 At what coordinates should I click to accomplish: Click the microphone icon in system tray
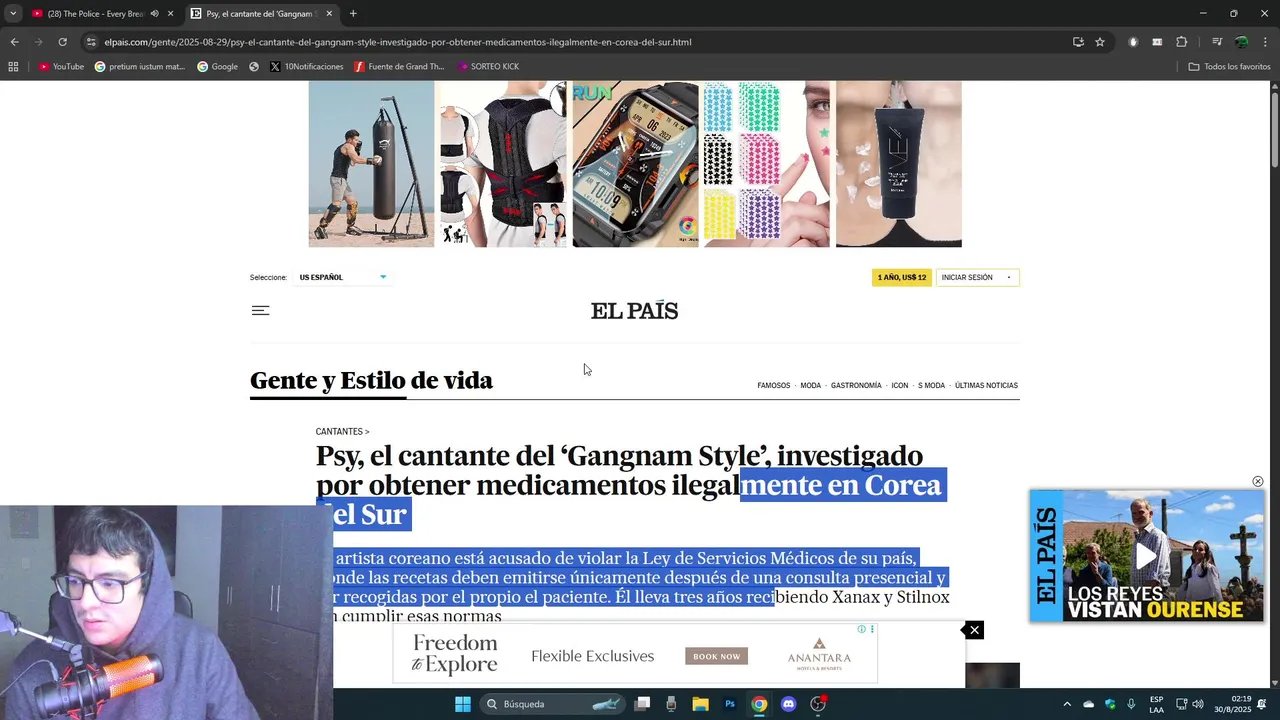click(x=1131, y=704)
